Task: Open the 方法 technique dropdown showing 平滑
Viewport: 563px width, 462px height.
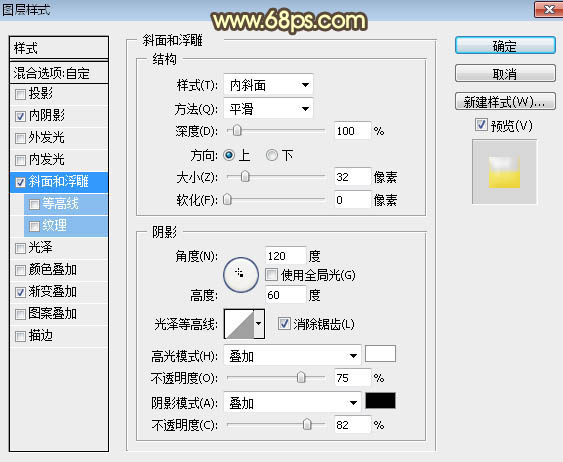Action: tap(268, 108)
